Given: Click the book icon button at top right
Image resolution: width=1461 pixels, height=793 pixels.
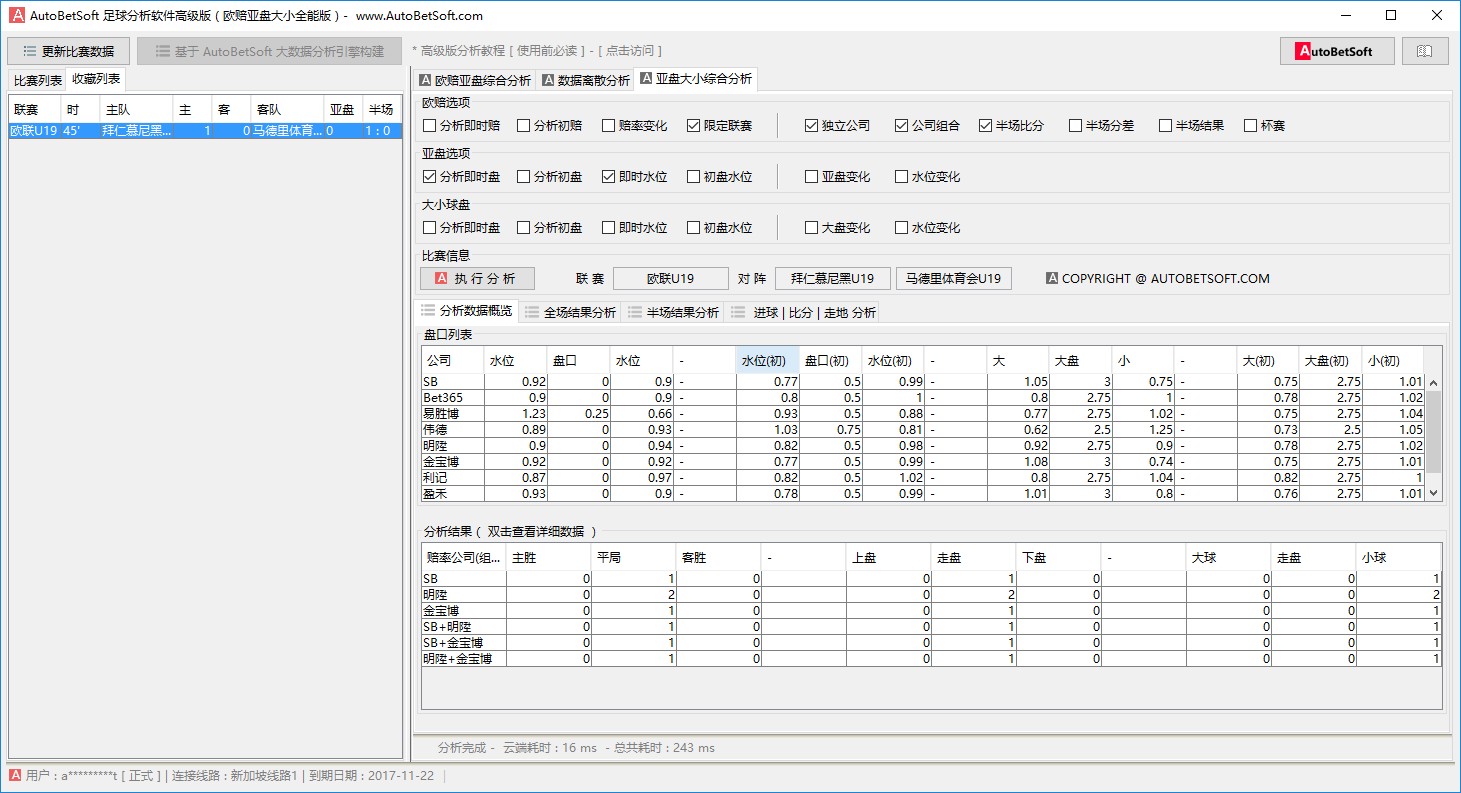Looking at the screenshot, I should pyautogui.click(x=1425, y=51).
